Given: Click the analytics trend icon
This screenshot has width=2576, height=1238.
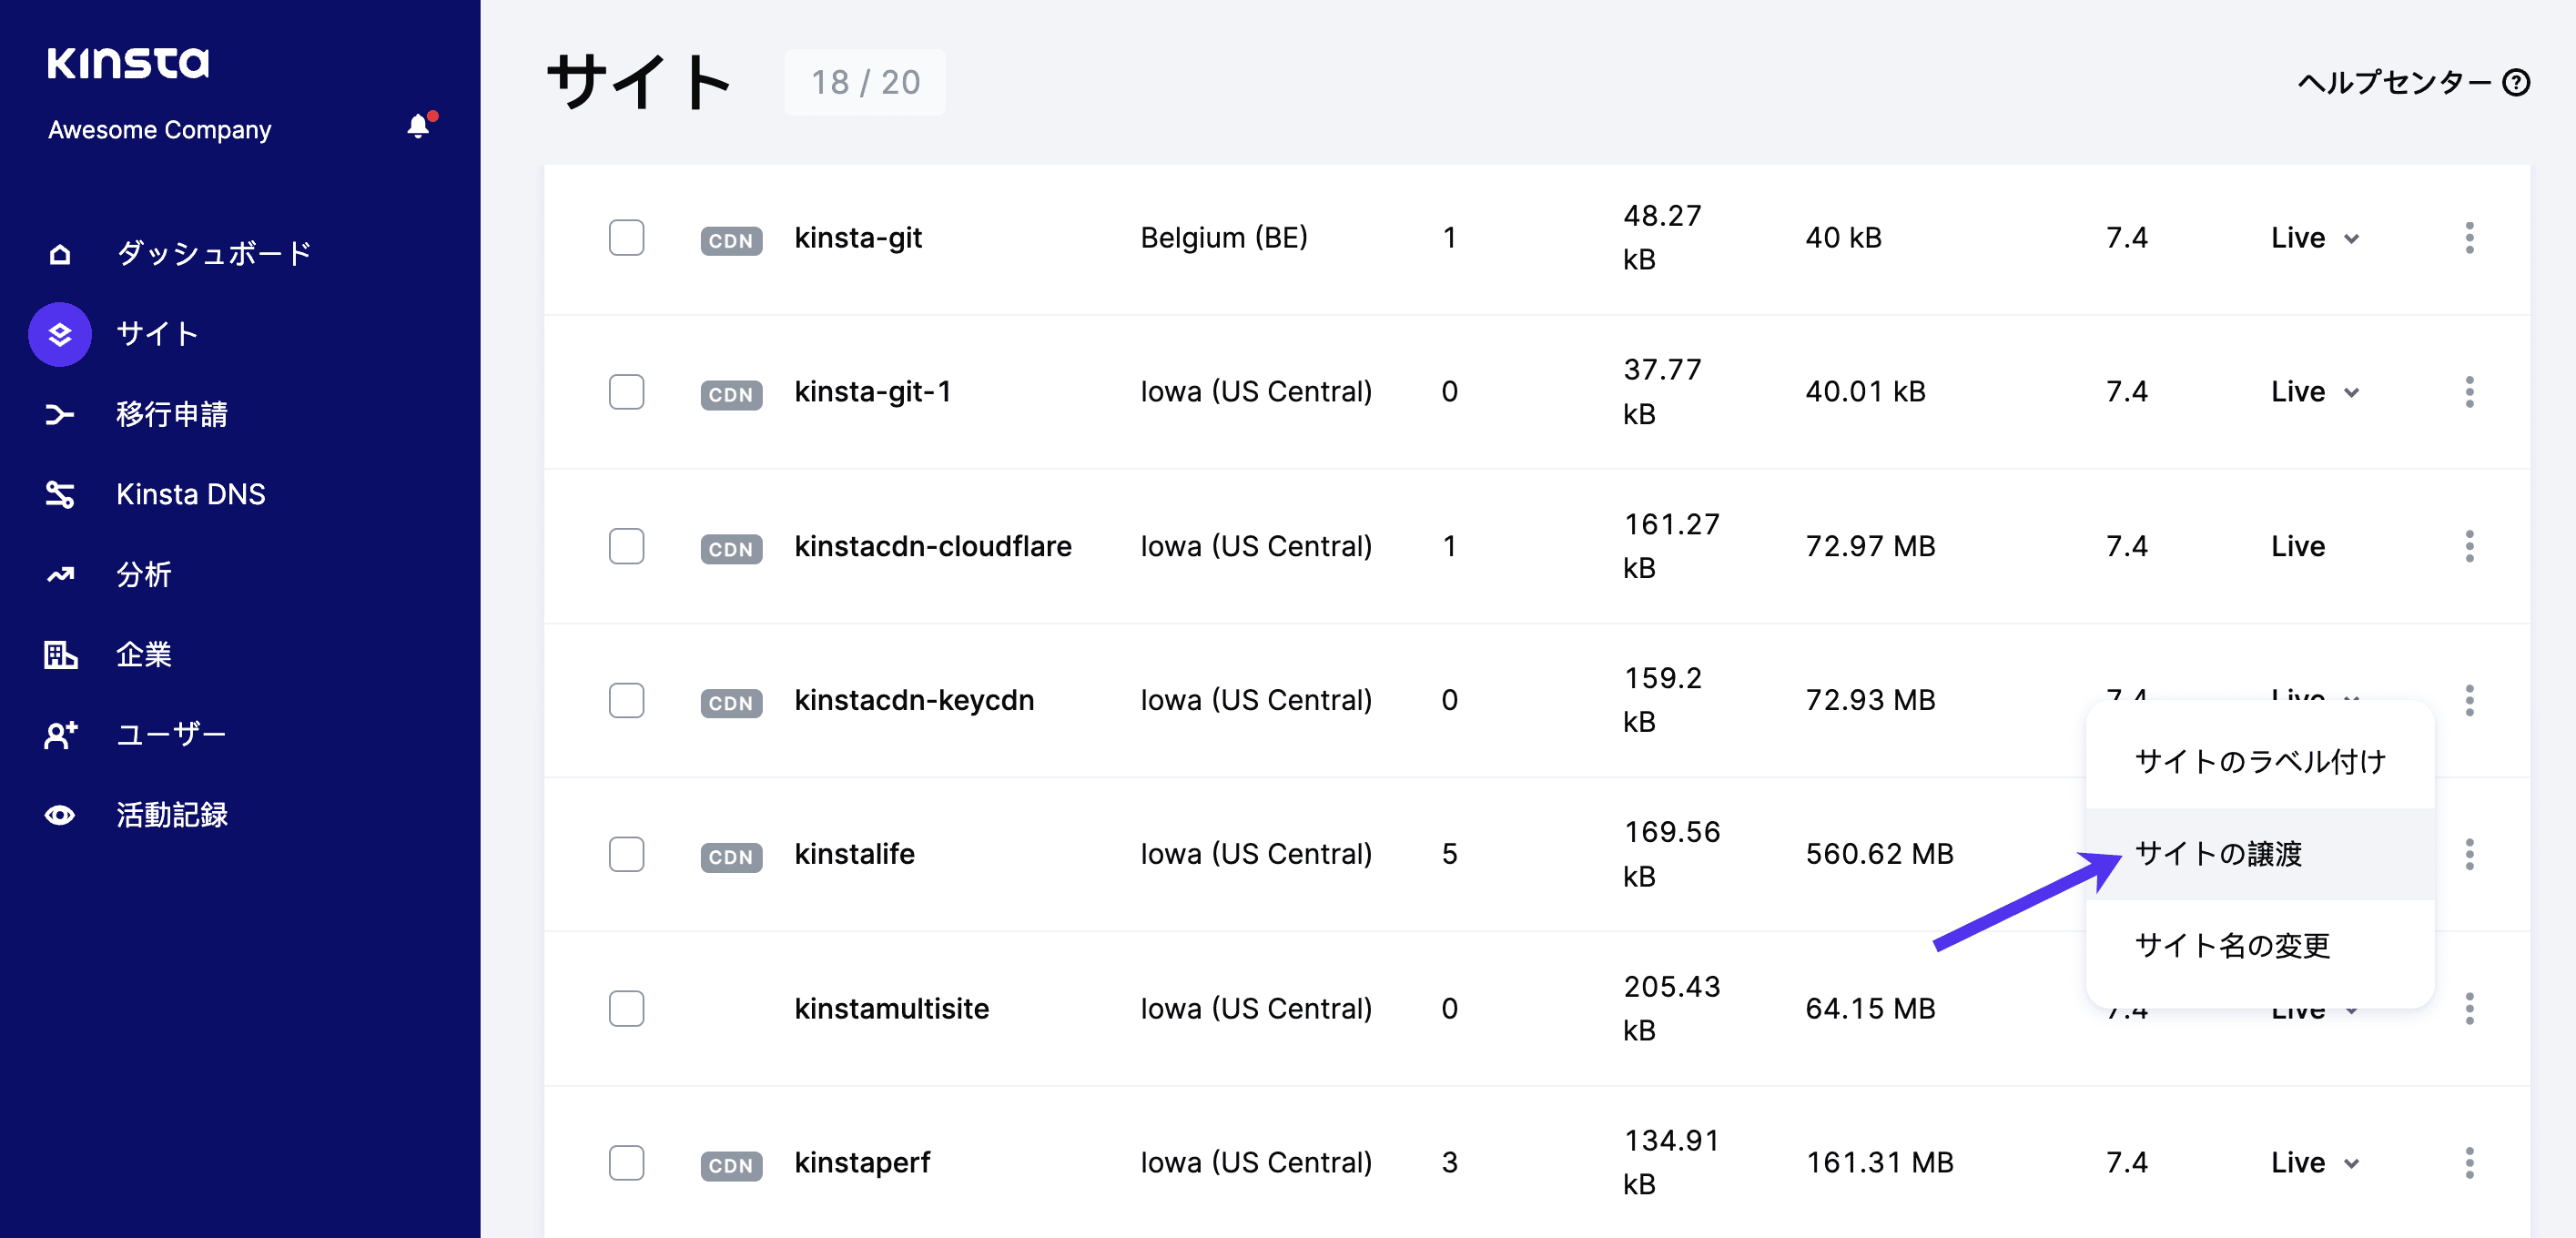Looking at the screenshot, I should [60, 574].
